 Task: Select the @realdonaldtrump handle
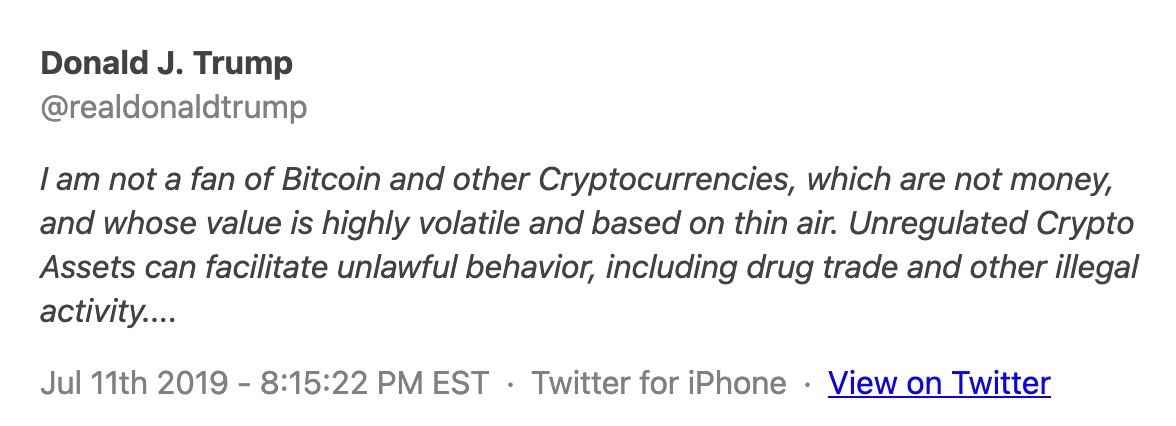[x=174, y=108]
